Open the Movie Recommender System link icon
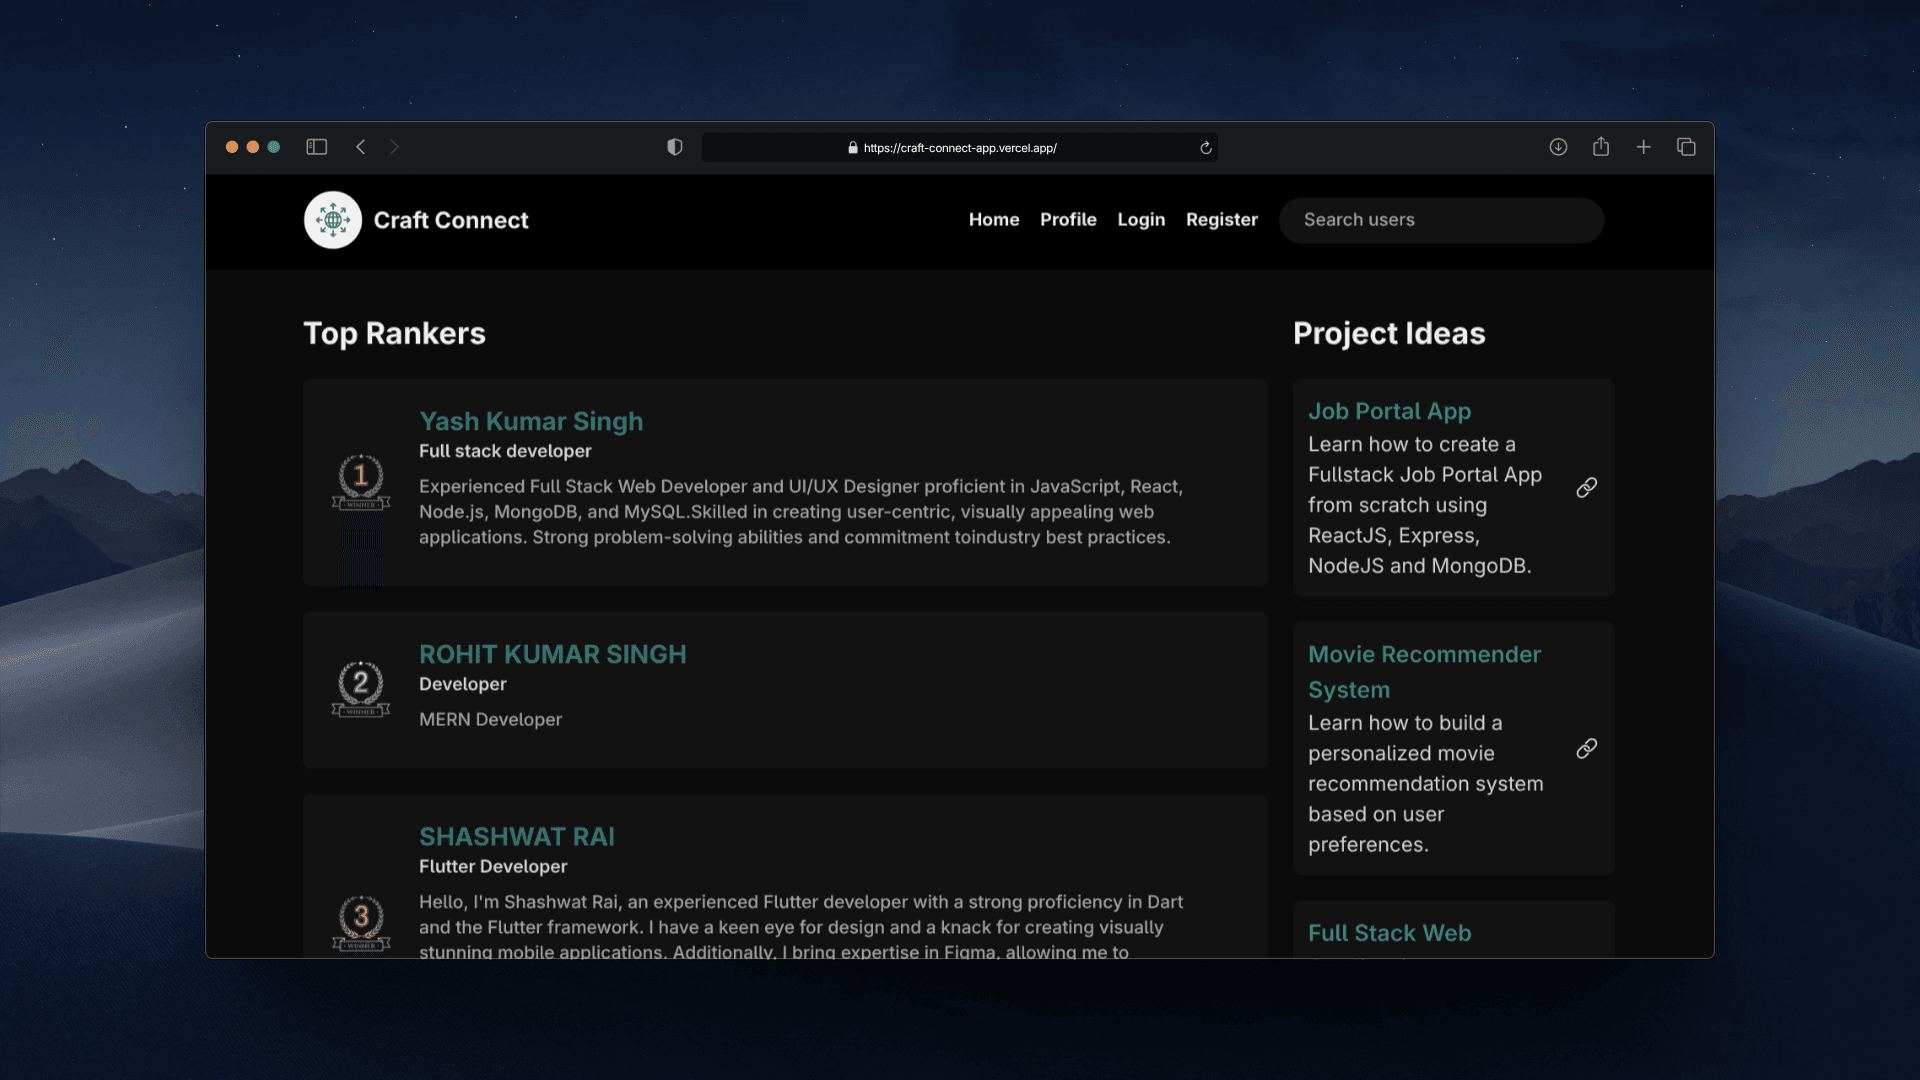The image size is (1920, 1080). click(x=1586, y=749)
